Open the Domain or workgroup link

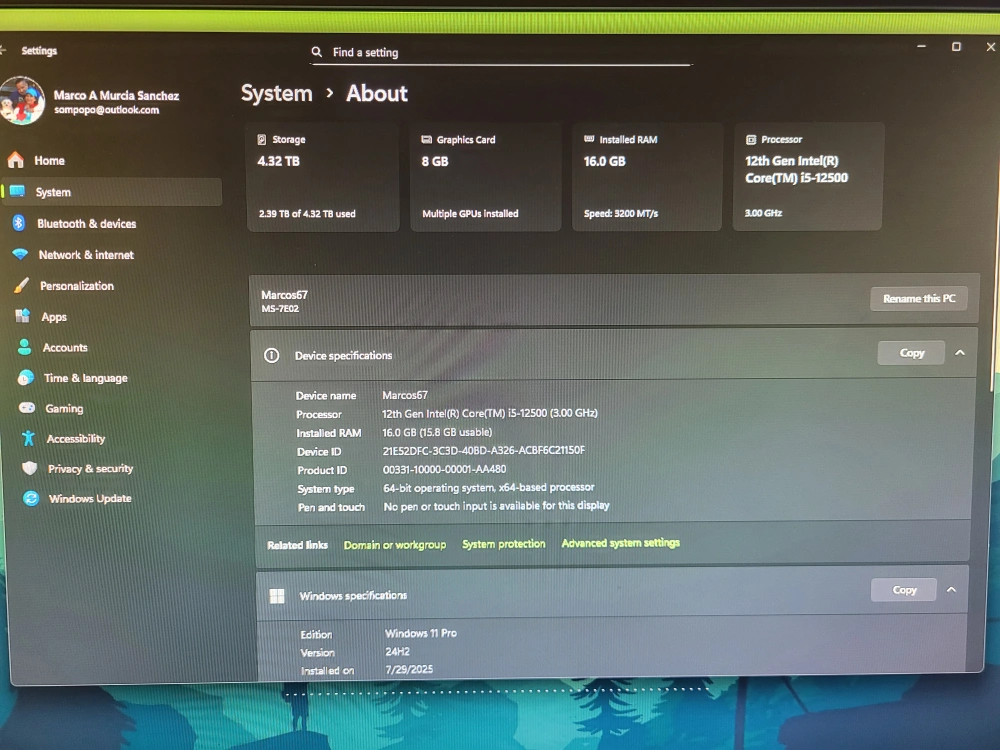[x=395, y=545]
